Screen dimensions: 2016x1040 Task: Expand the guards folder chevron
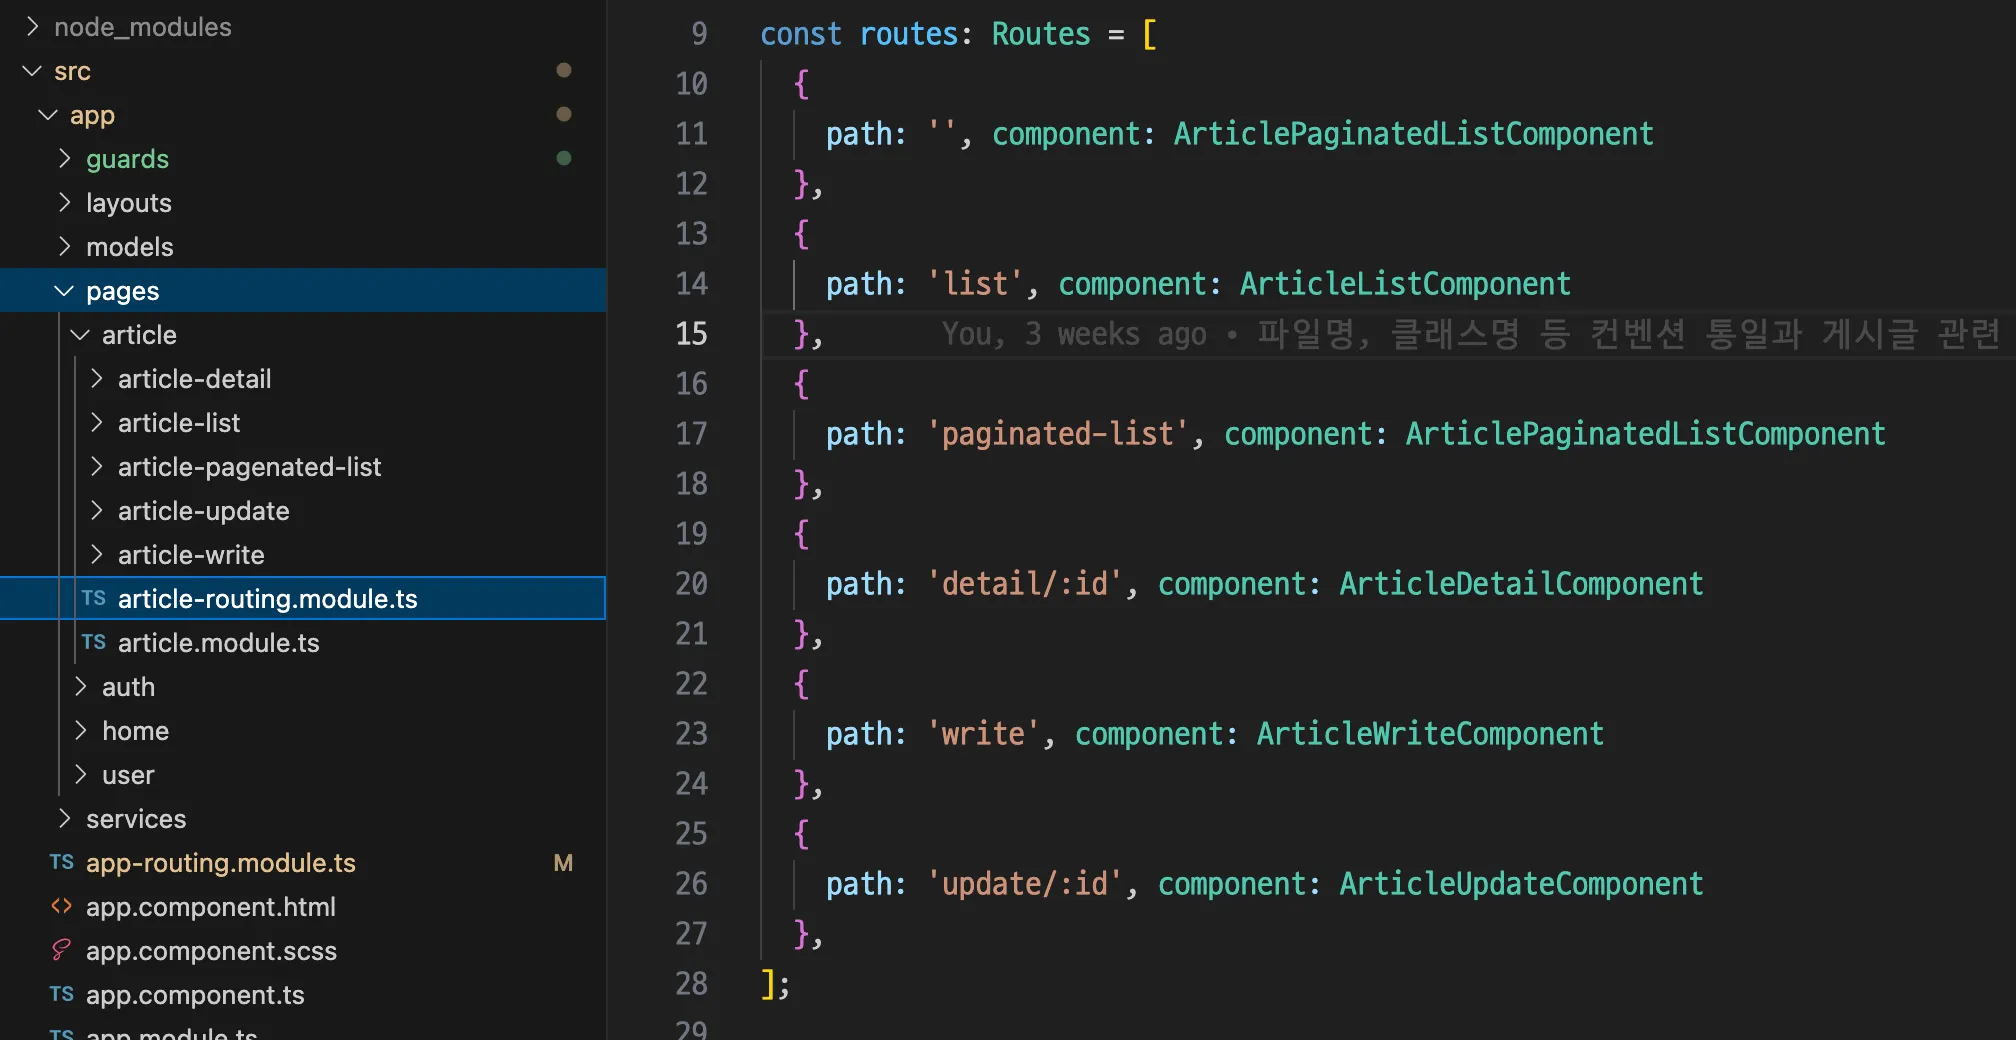(x=64, y=159)
